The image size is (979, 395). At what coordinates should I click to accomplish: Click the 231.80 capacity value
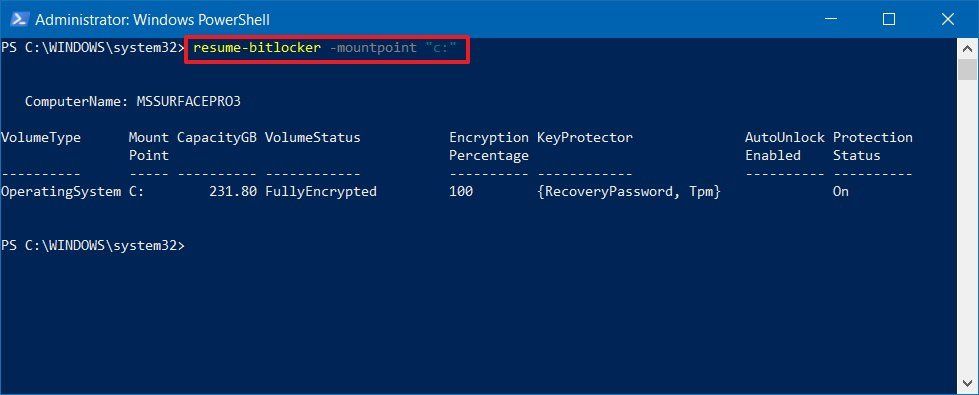coord(233,192)
